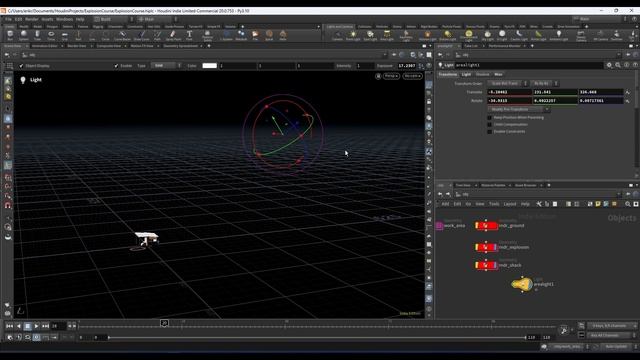Select the Curve Bezier shelf tool
640x360 pixels.
click(122, 36)
